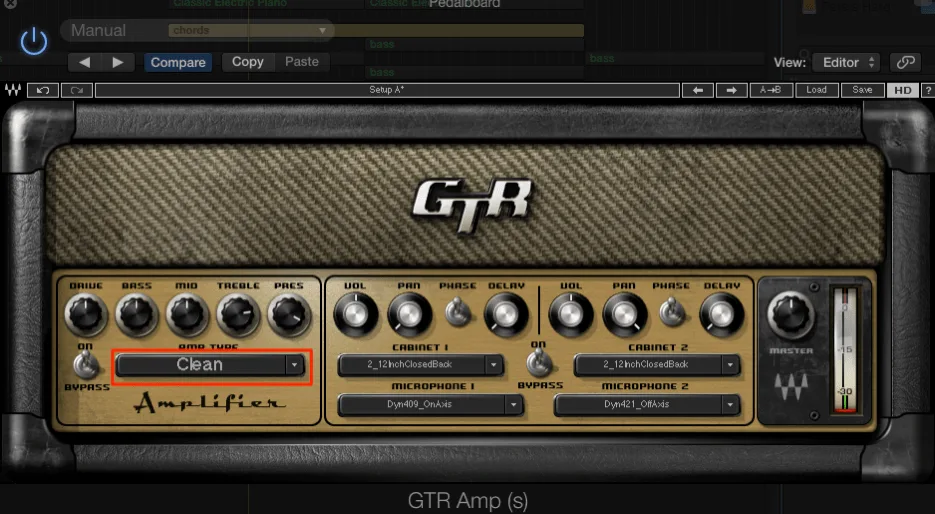The image size is (935, 514).
Task: Click the output level meter
Action: (x=846, y=350)
